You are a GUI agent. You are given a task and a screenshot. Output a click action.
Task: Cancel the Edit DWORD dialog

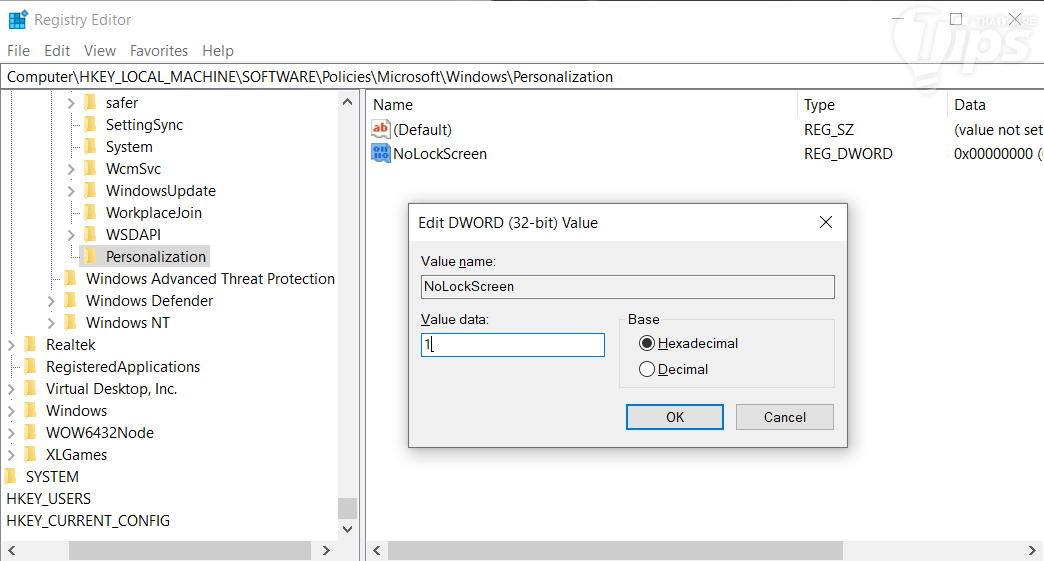784,417
